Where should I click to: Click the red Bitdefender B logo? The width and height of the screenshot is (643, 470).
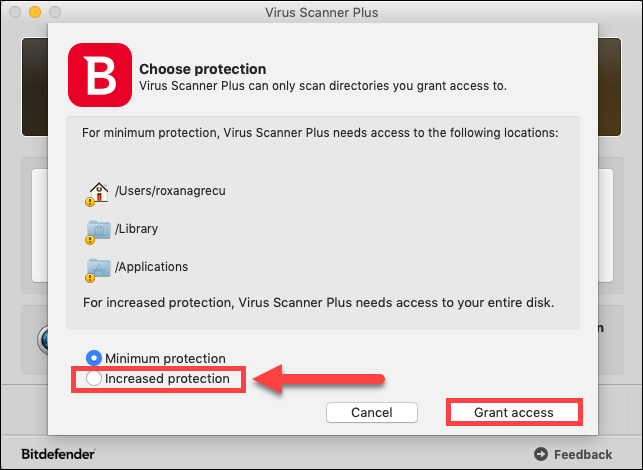pos(100,75)
